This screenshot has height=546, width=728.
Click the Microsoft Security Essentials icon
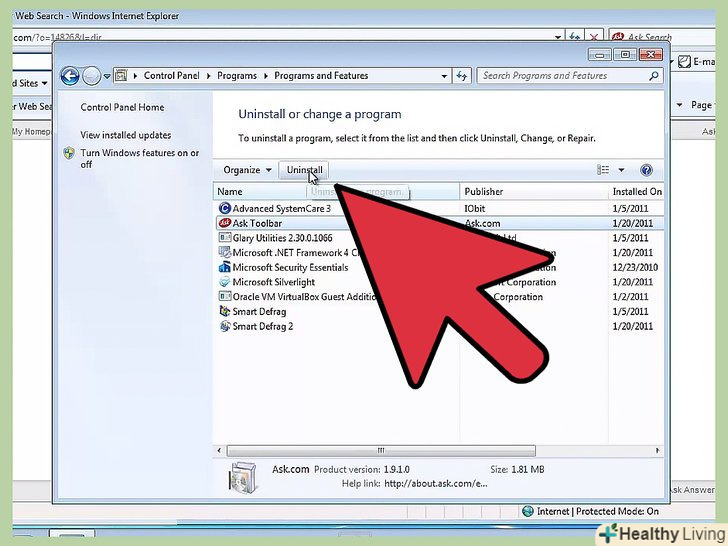tap(225, 267)
